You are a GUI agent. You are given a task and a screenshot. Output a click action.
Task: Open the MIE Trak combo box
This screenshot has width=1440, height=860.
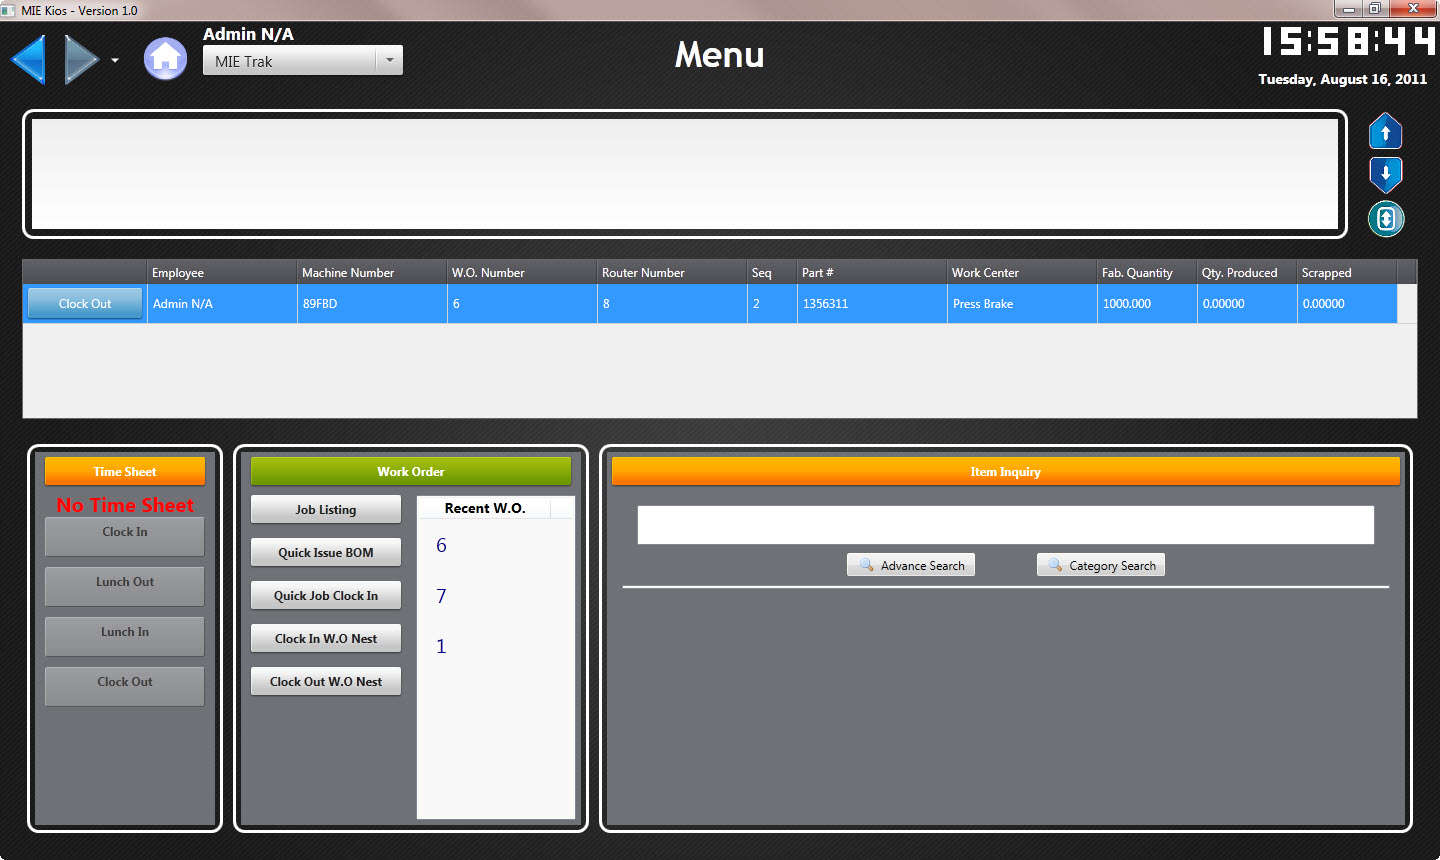[303, 61]
